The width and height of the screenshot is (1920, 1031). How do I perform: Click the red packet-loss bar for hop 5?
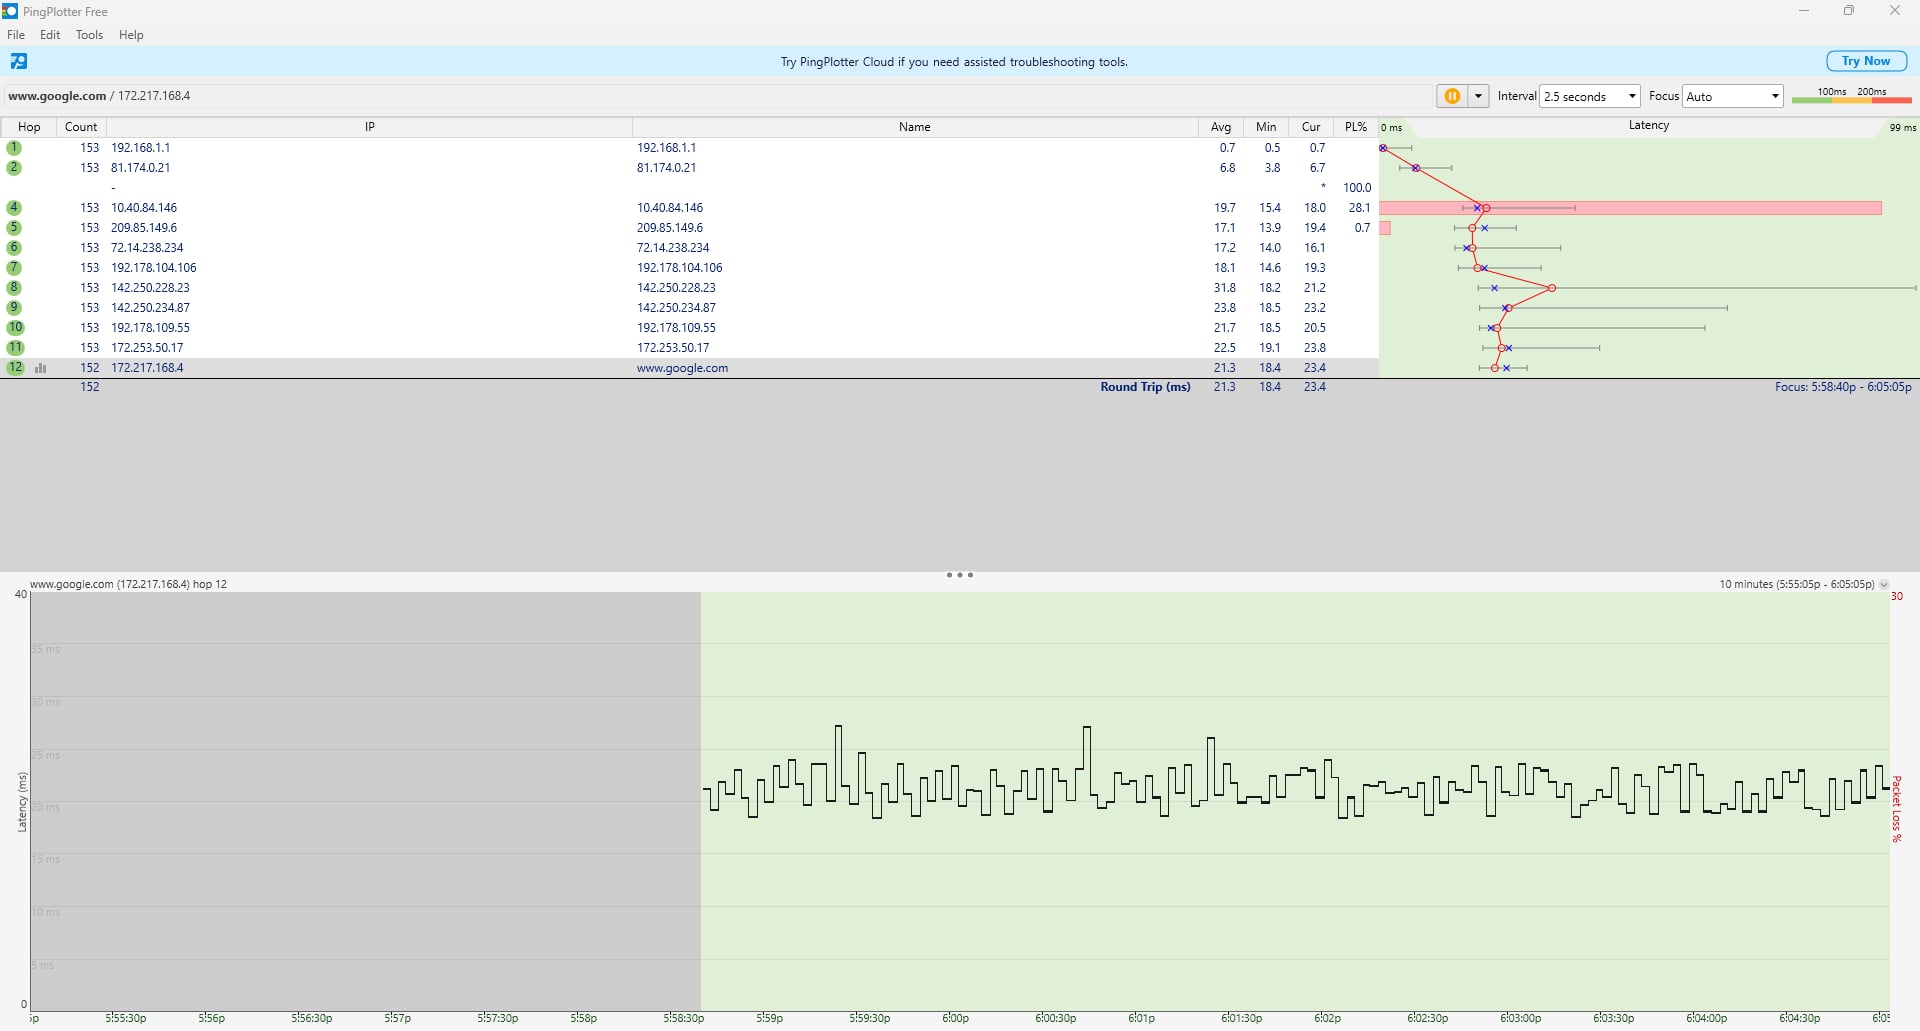(1385, 228)
